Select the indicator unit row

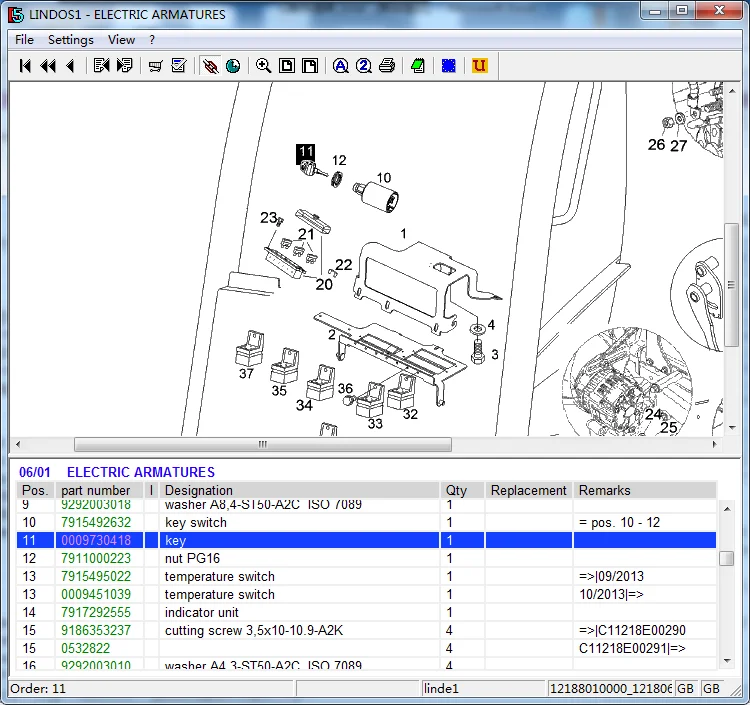click(x=366, y=612)
